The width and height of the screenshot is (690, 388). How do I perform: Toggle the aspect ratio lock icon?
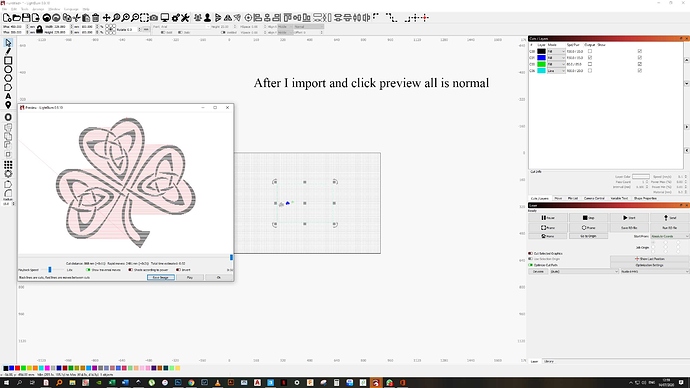pos(39,29)
